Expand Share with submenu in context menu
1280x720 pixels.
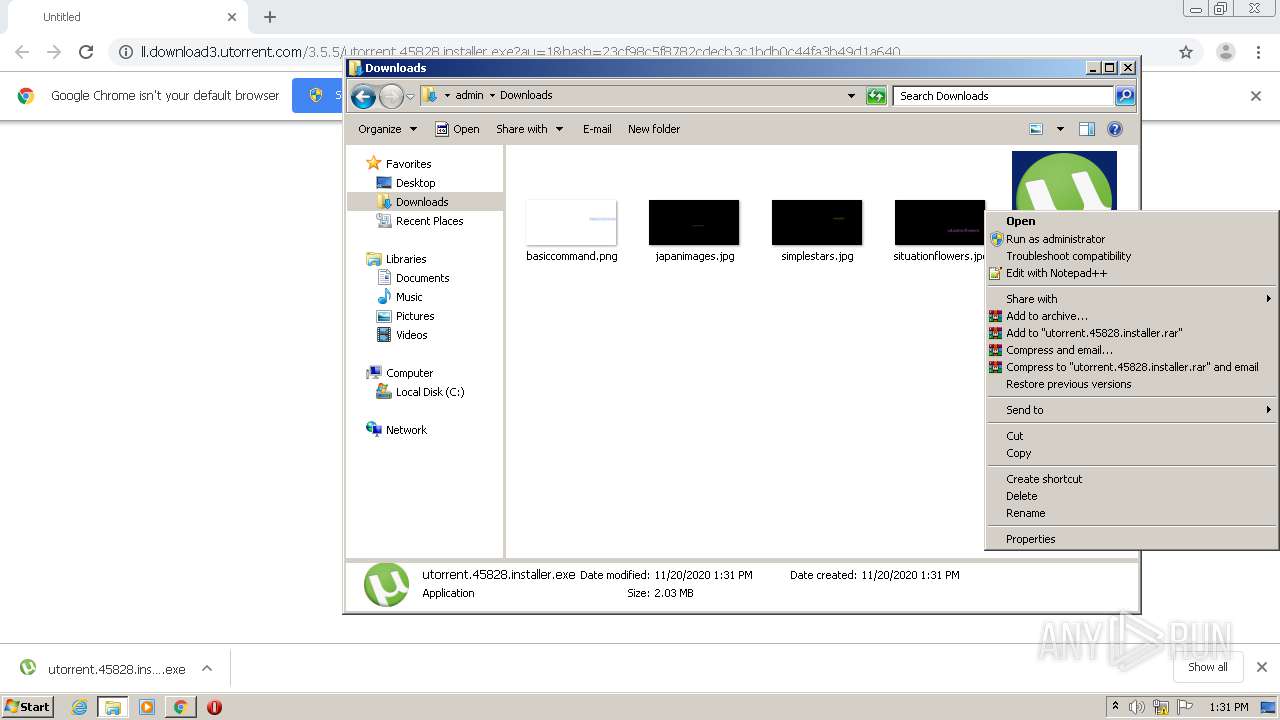click(x=1131, y=299)
